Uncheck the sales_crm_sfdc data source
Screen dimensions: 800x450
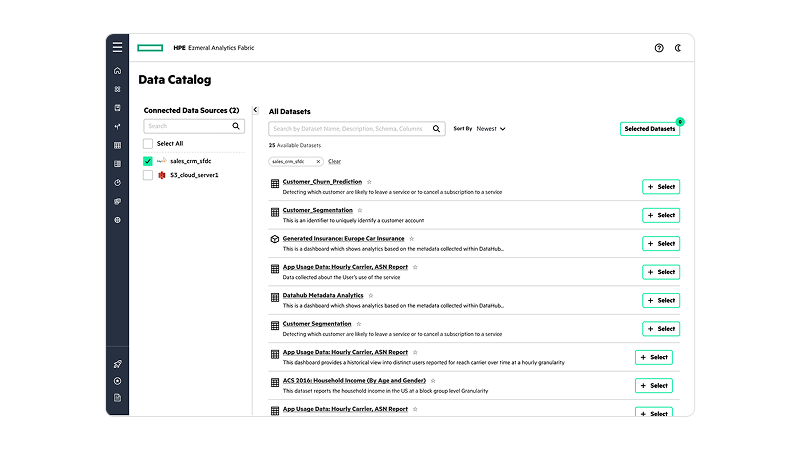click(148, 160)
